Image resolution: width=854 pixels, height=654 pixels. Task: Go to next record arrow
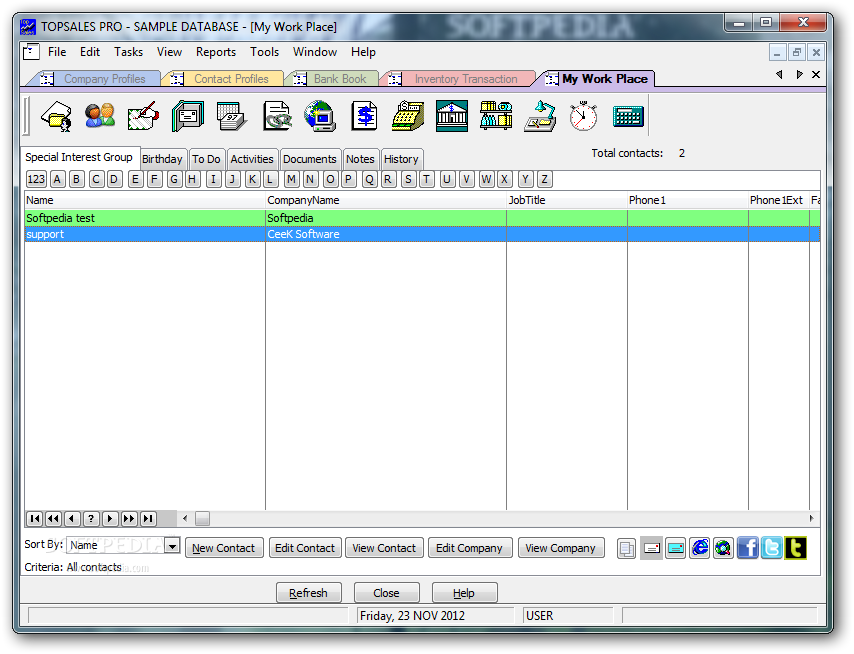110,518
